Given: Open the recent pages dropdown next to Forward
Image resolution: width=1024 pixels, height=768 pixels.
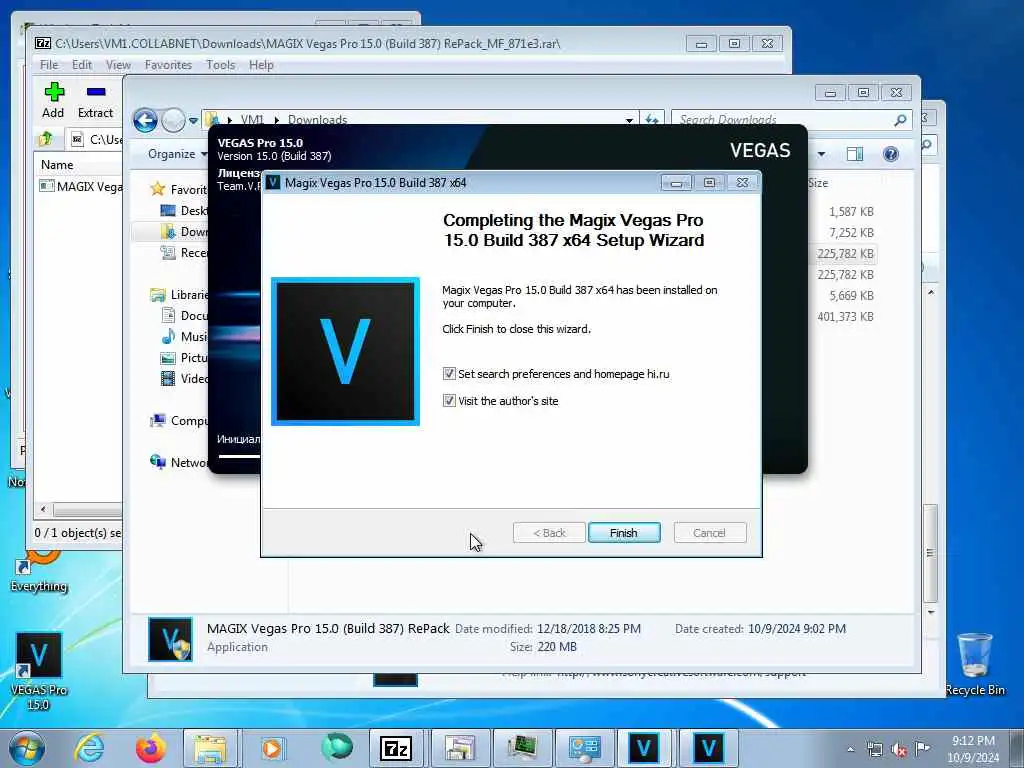Looking at the screenshot, I should 193,121.
